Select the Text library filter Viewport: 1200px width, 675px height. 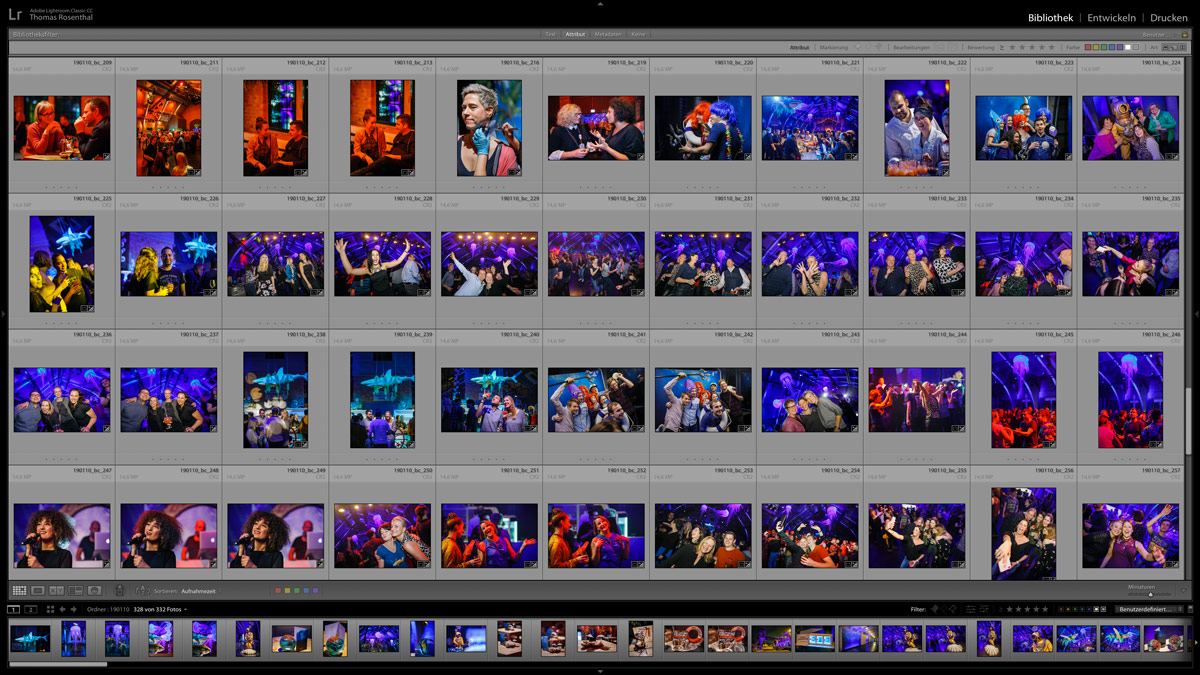550,34
